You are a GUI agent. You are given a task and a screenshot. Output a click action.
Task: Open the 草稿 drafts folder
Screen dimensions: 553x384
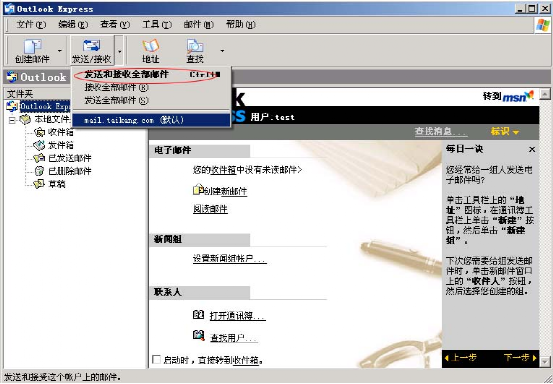[56, 184]
